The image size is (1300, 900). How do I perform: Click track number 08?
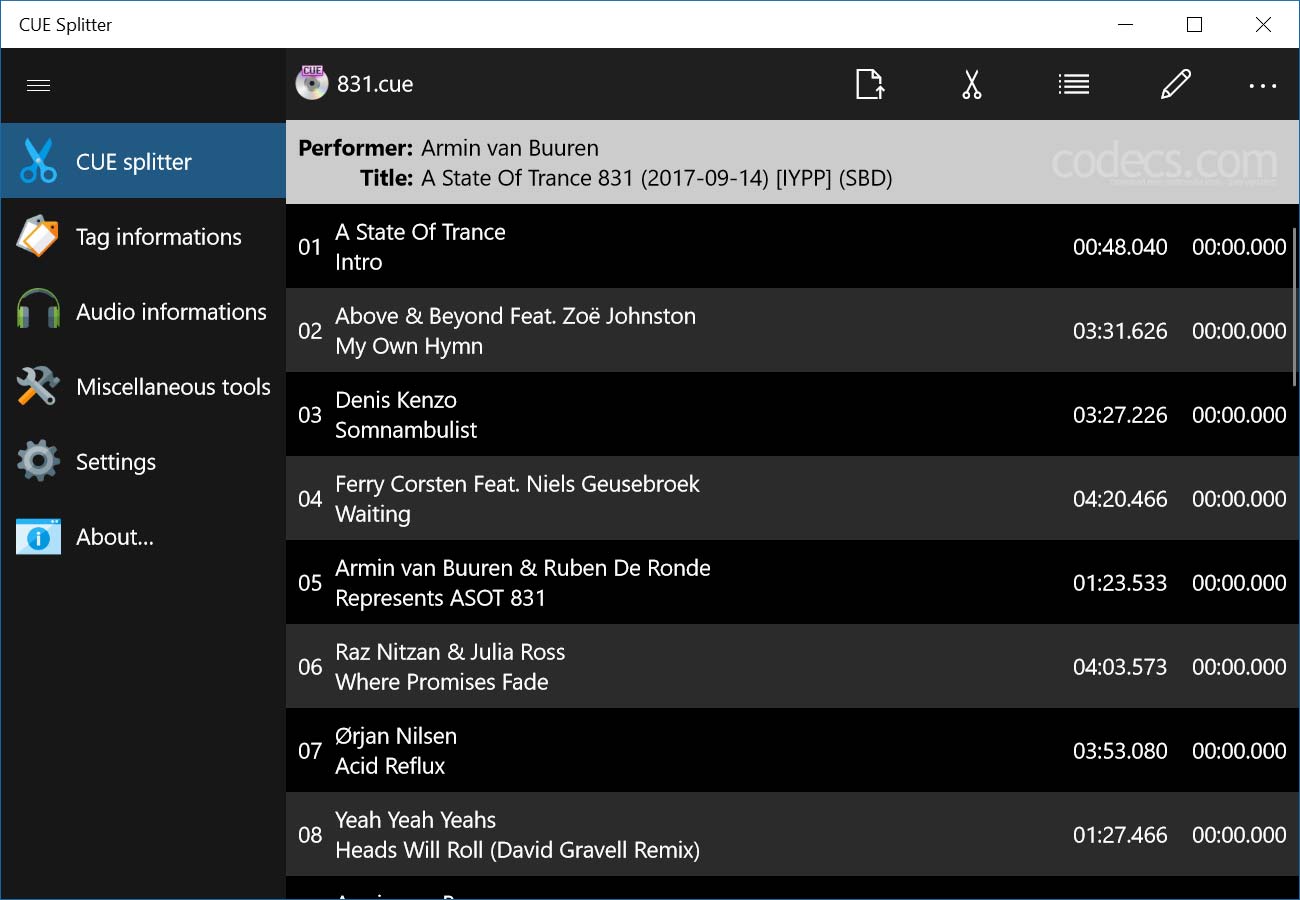(310, 835)
